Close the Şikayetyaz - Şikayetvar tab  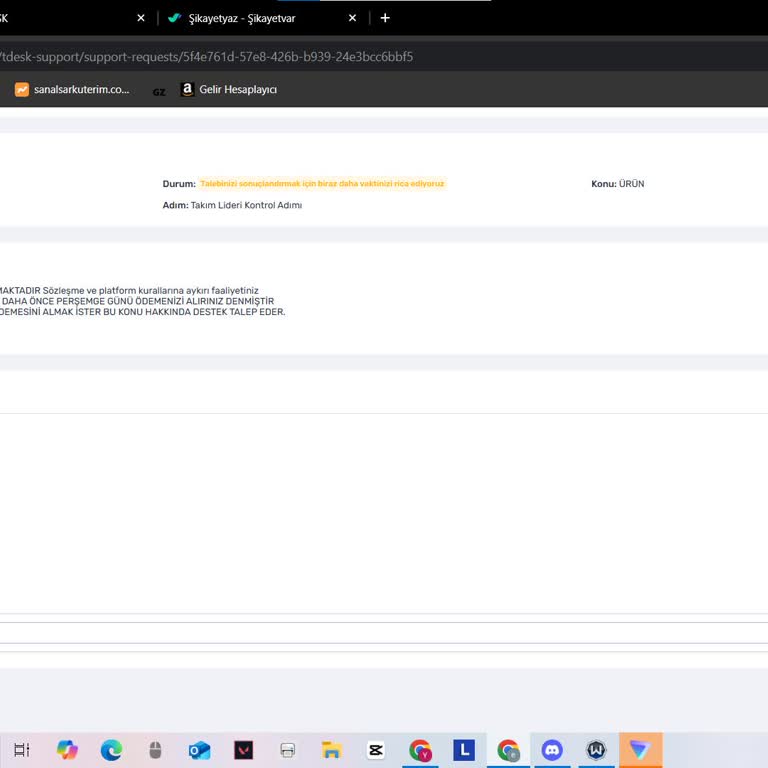(x=352, y=18)
